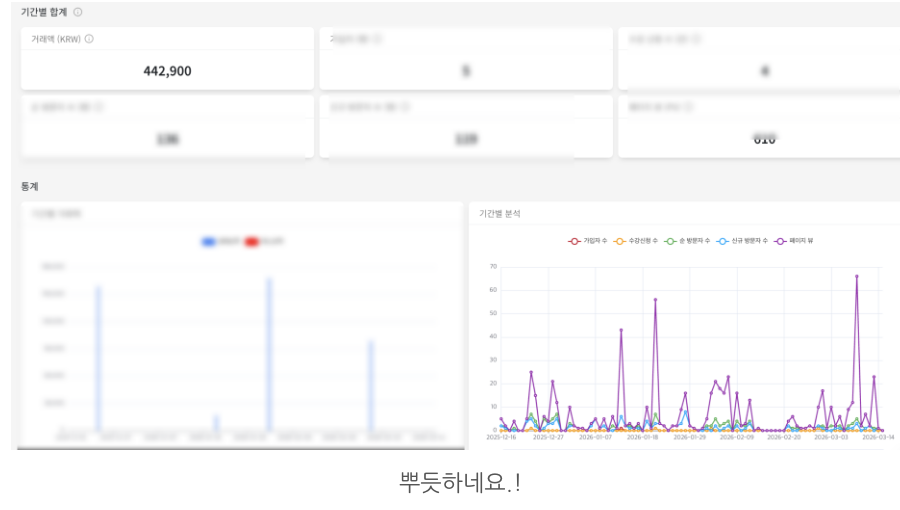This screenshot has height=510, width=900.
Task: Click the 통계 section heading
Action: (x=29, y=186)
